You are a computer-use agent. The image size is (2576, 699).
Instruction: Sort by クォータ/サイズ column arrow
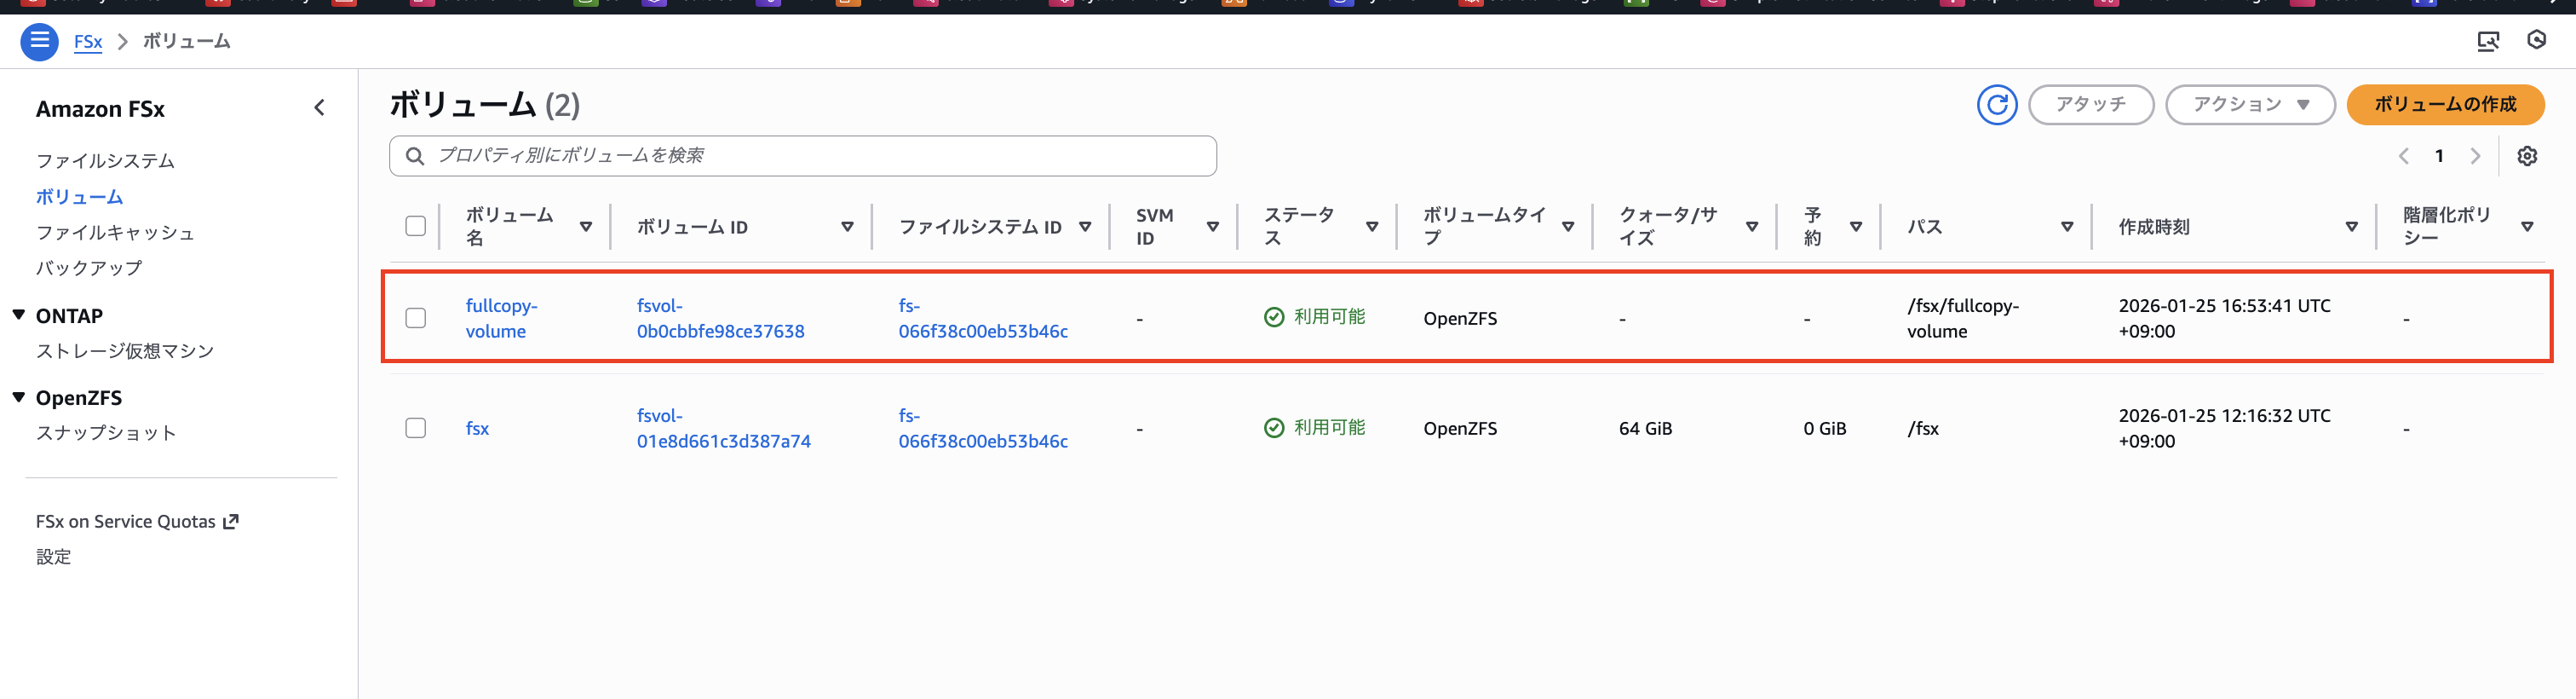tap(1752, 227)
